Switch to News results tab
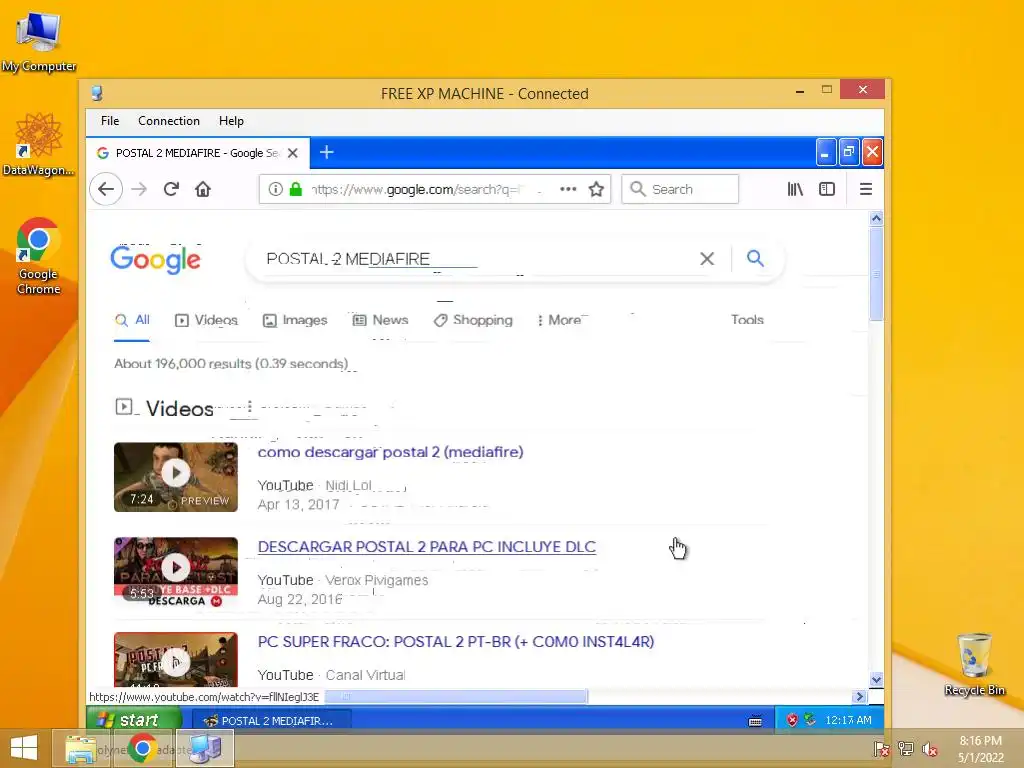1024x768 pixels. [380, 320]
